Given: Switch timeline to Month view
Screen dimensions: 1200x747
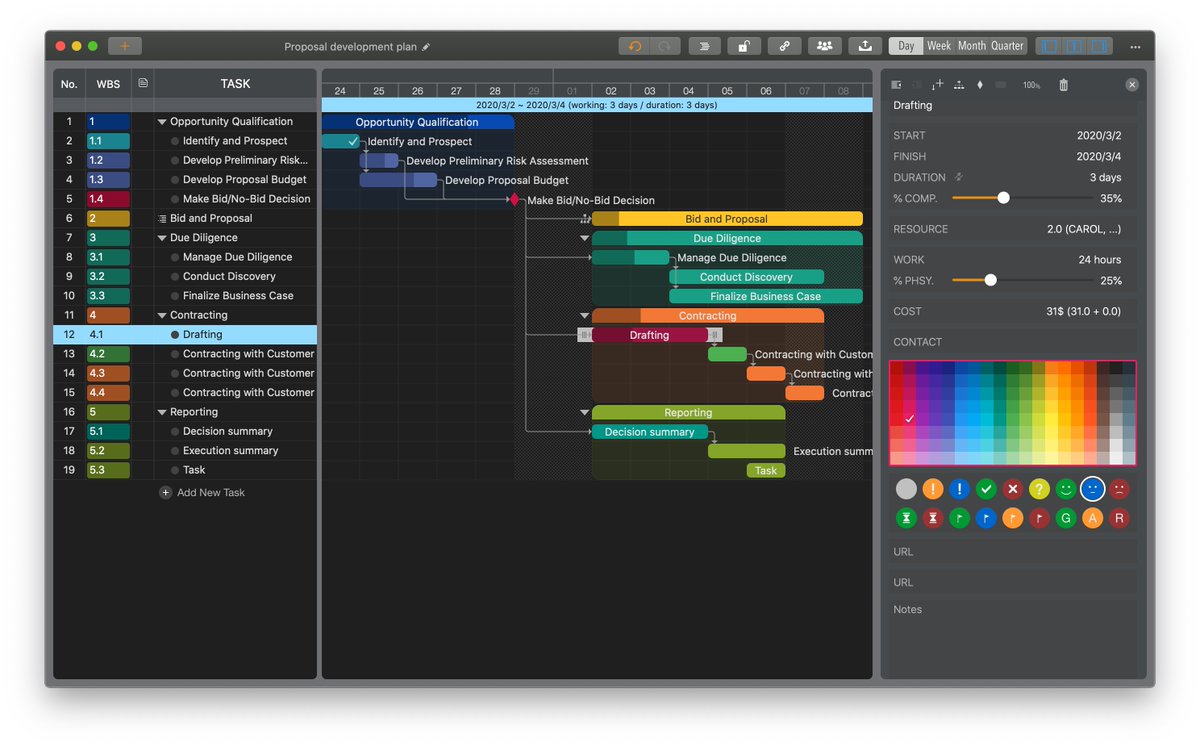Looking at the screenshot, I should click(x=972, y=46).
